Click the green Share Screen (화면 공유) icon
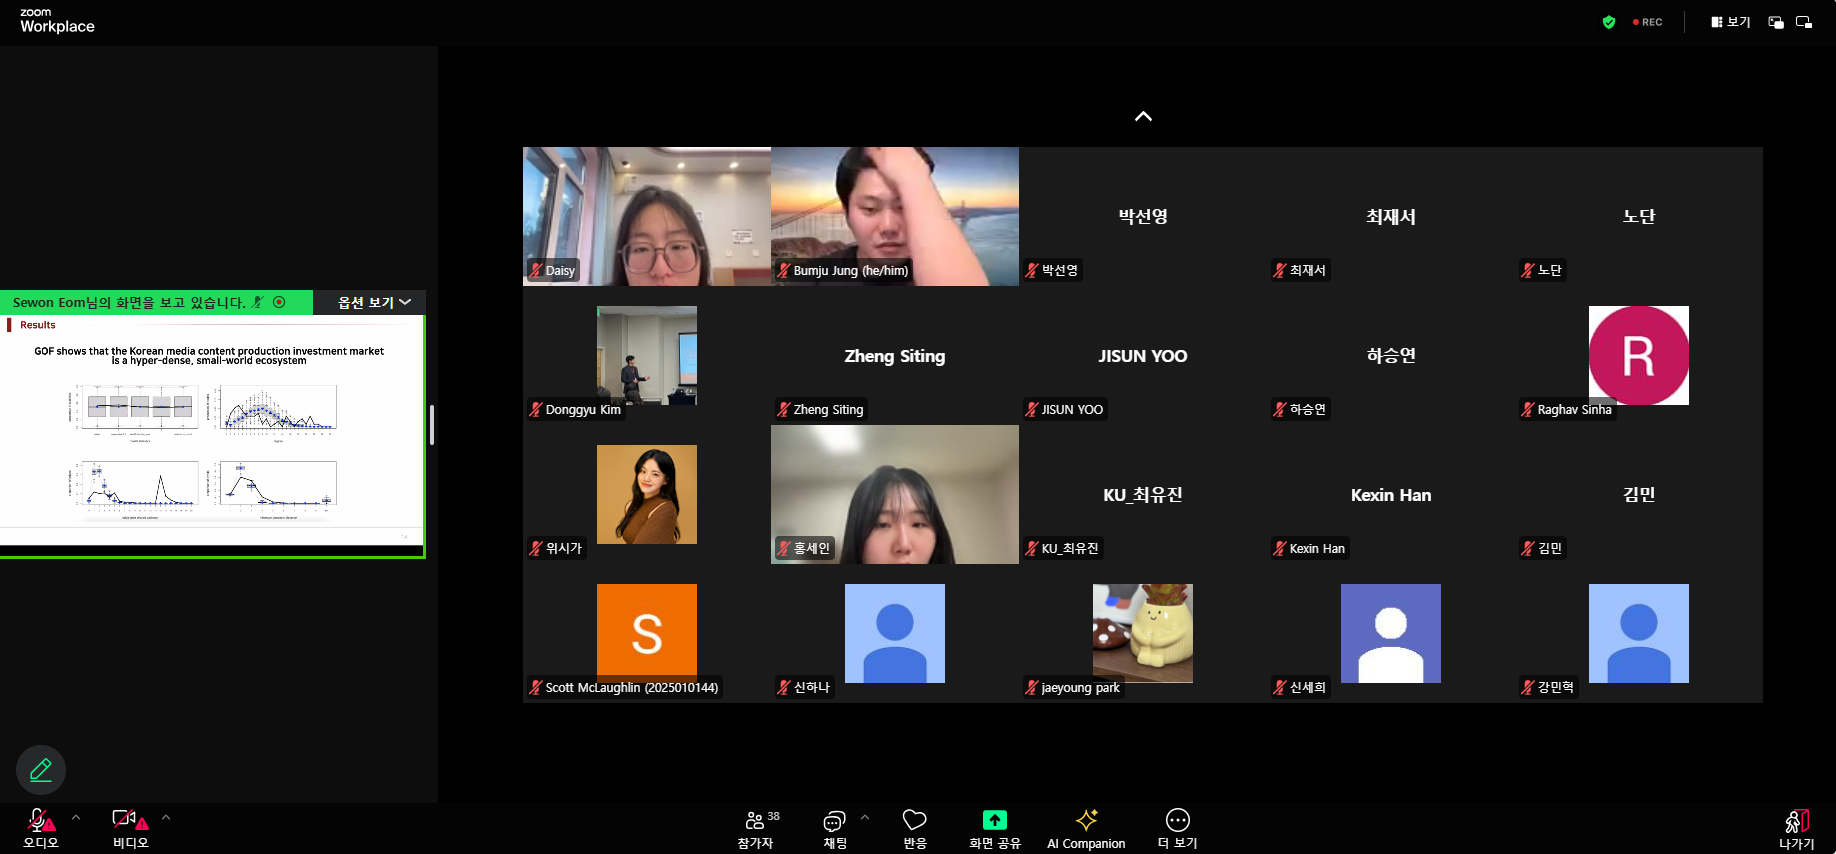 [994, 820]
